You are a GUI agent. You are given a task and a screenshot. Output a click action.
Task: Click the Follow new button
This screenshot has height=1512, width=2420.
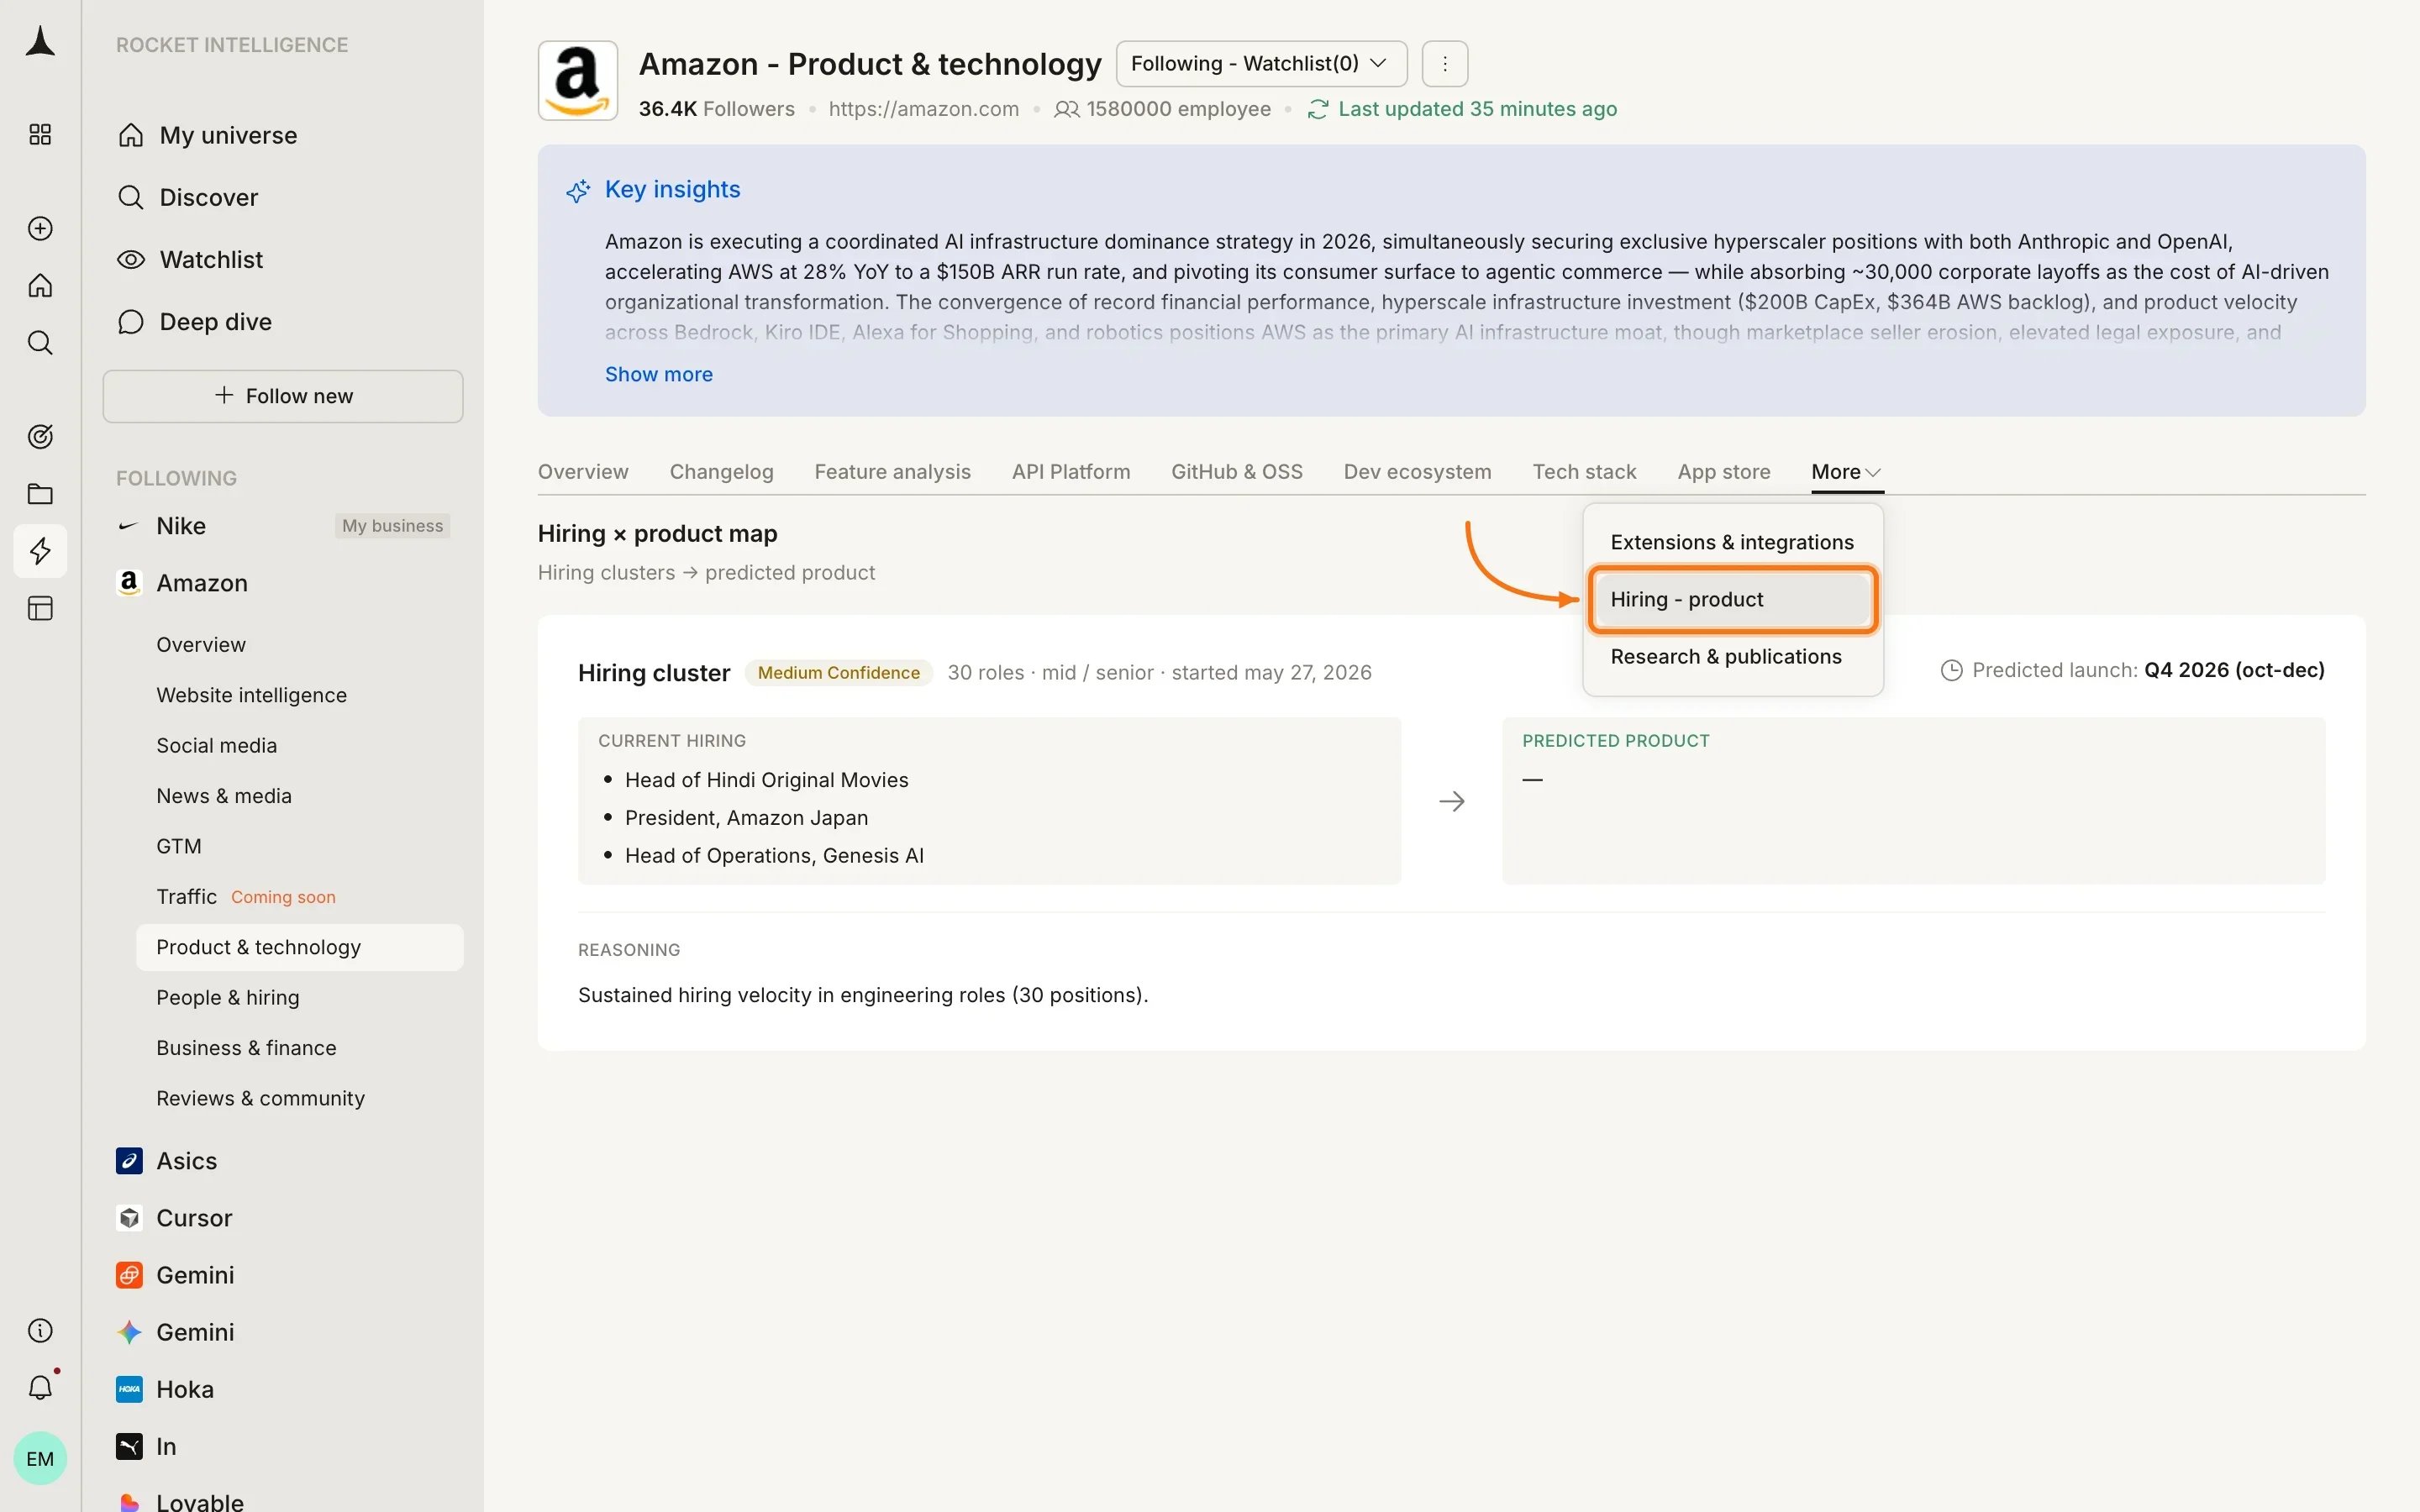click(283, 396)
